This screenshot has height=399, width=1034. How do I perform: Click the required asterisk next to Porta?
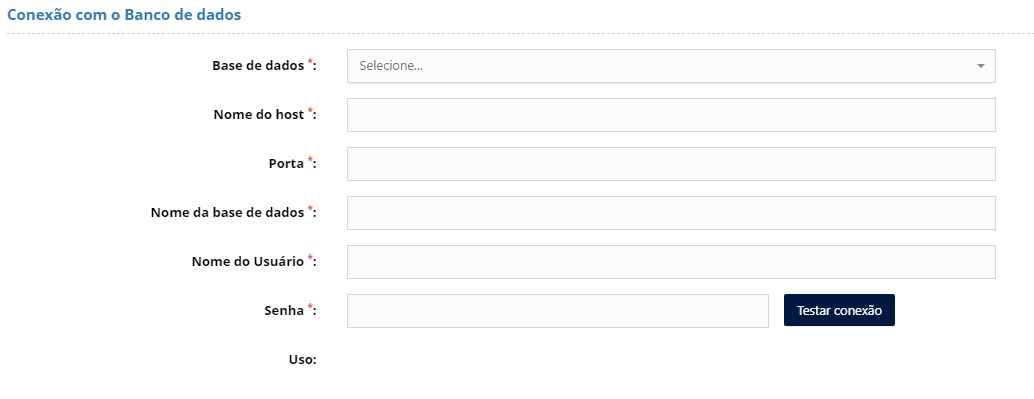point(310,161)
